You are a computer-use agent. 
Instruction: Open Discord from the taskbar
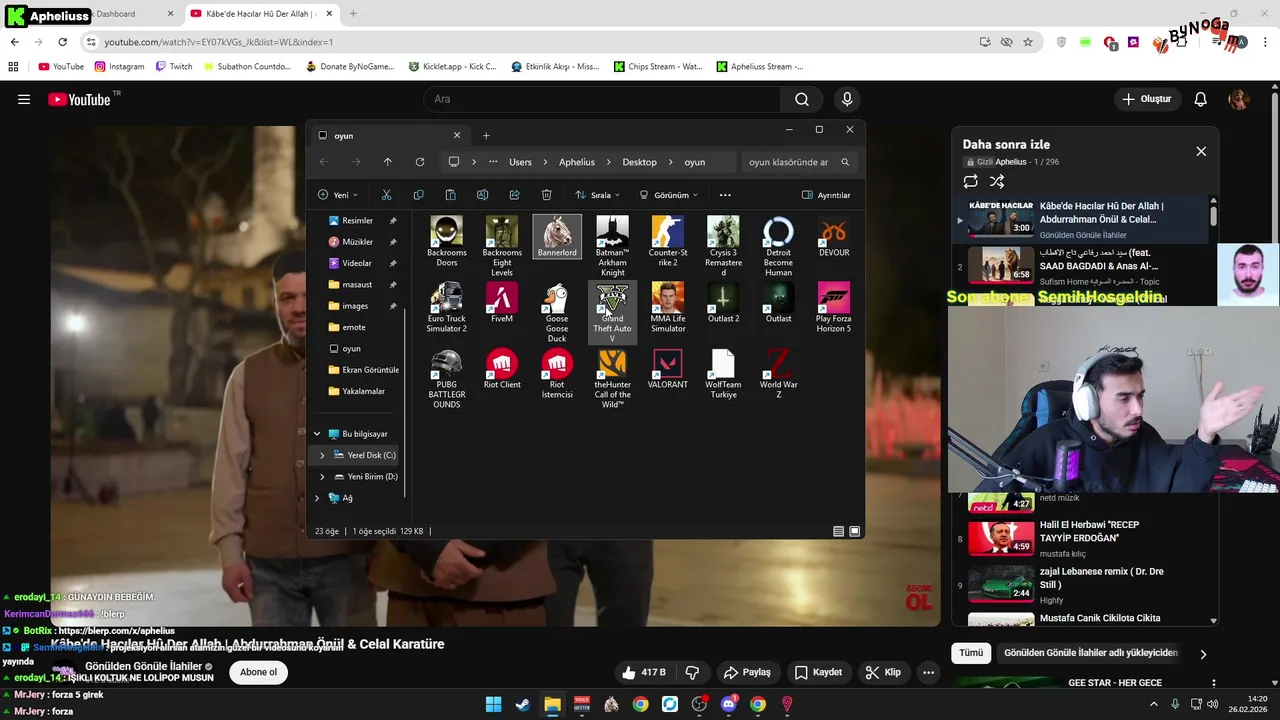[728, 705]
